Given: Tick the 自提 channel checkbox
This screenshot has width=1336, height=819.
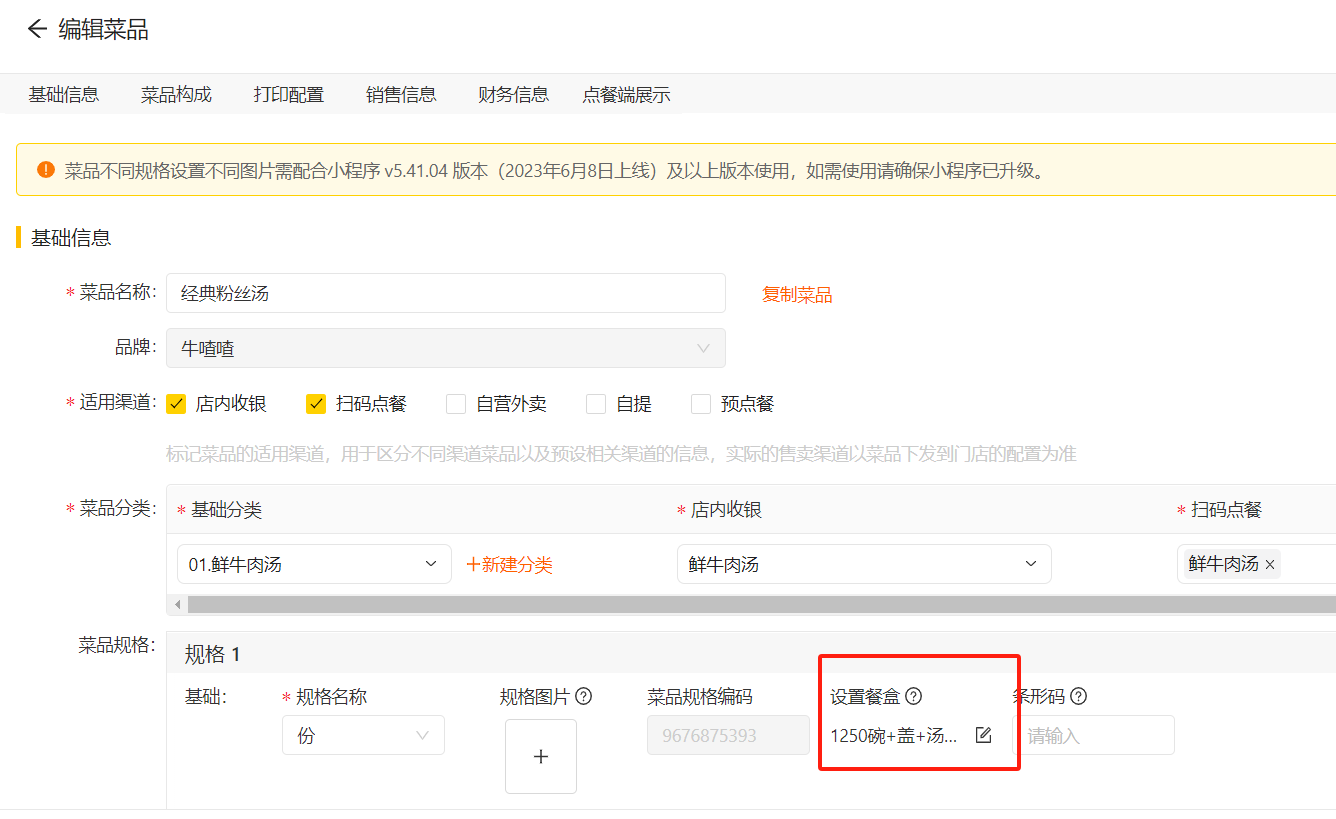Looking at the screenshot, I should point(596,404).
